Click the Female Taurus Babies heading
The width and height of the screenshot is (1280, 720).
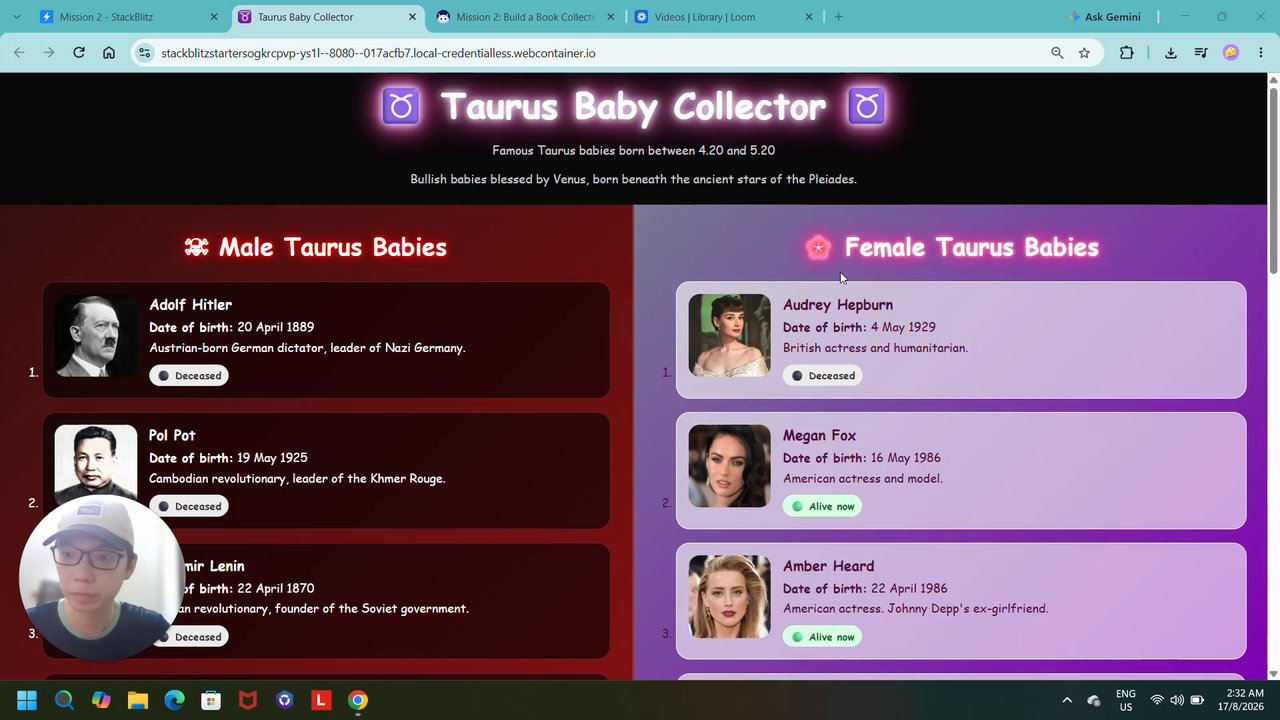coord(972,247)
